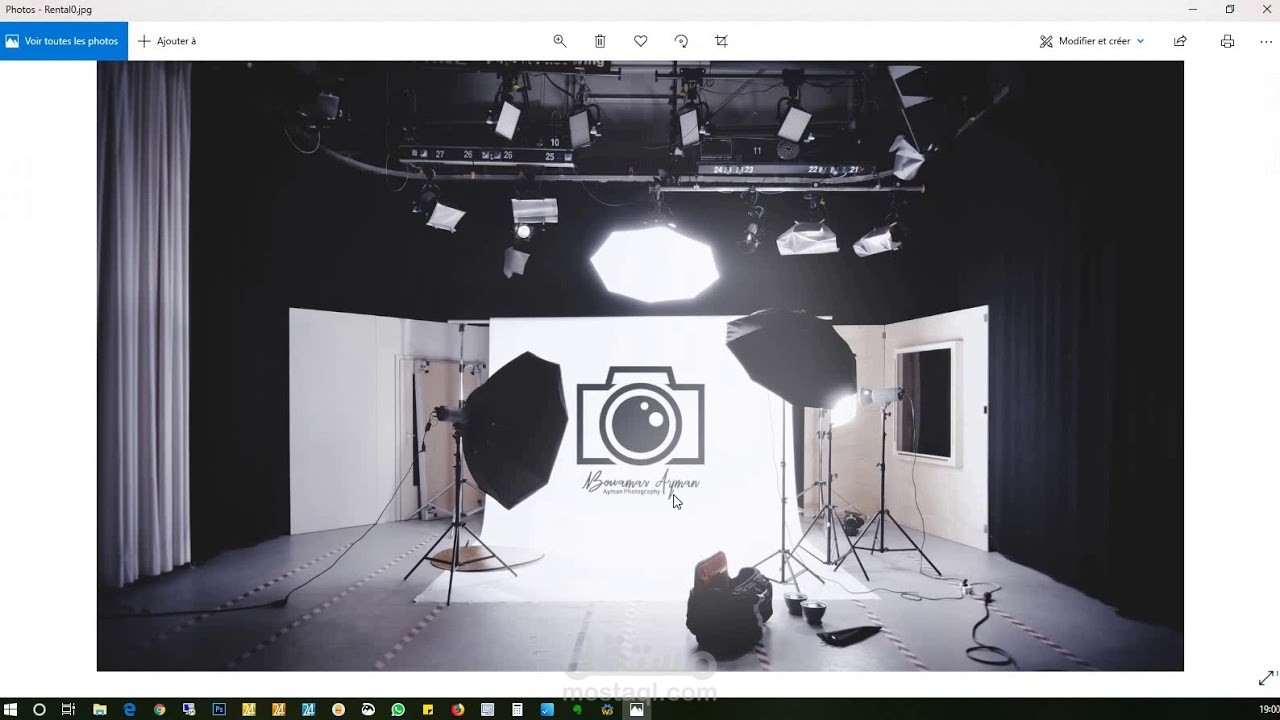
Task: Share the photo using the share icon
Action: coord(1180,41)
